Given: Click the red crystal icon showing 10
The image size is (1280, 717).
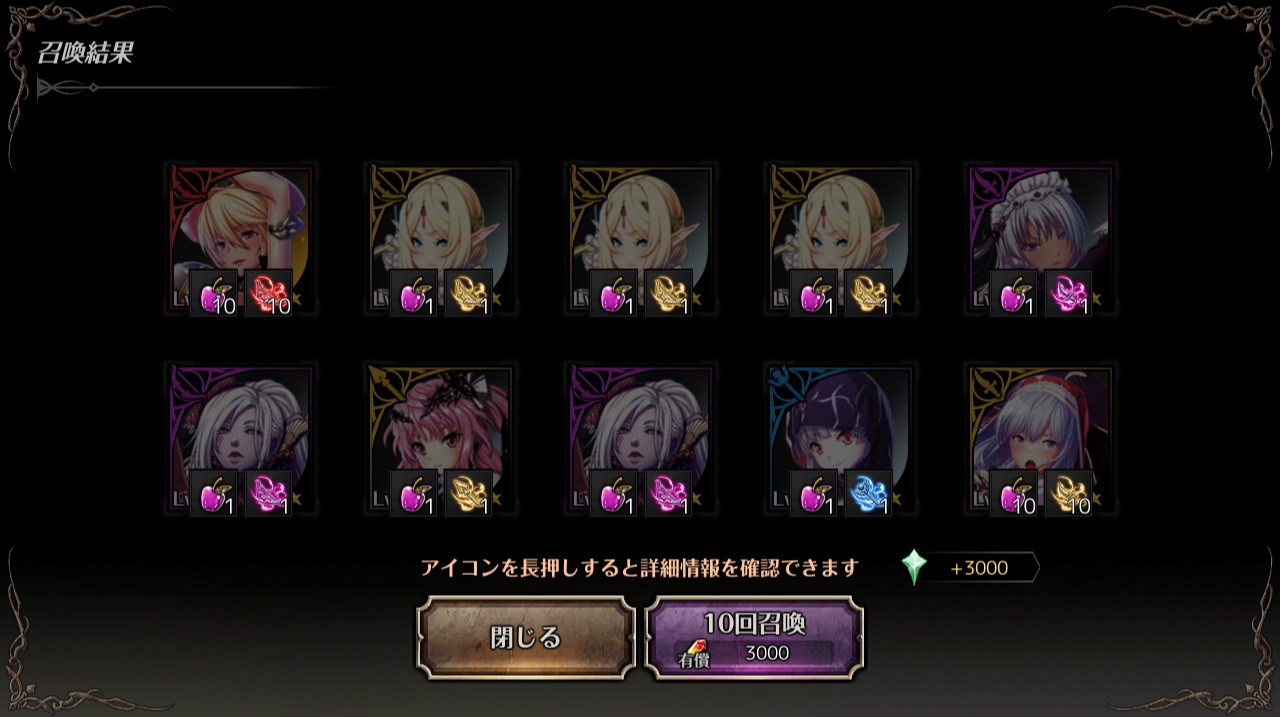Looking at the screenshot, I should (269, 293).
